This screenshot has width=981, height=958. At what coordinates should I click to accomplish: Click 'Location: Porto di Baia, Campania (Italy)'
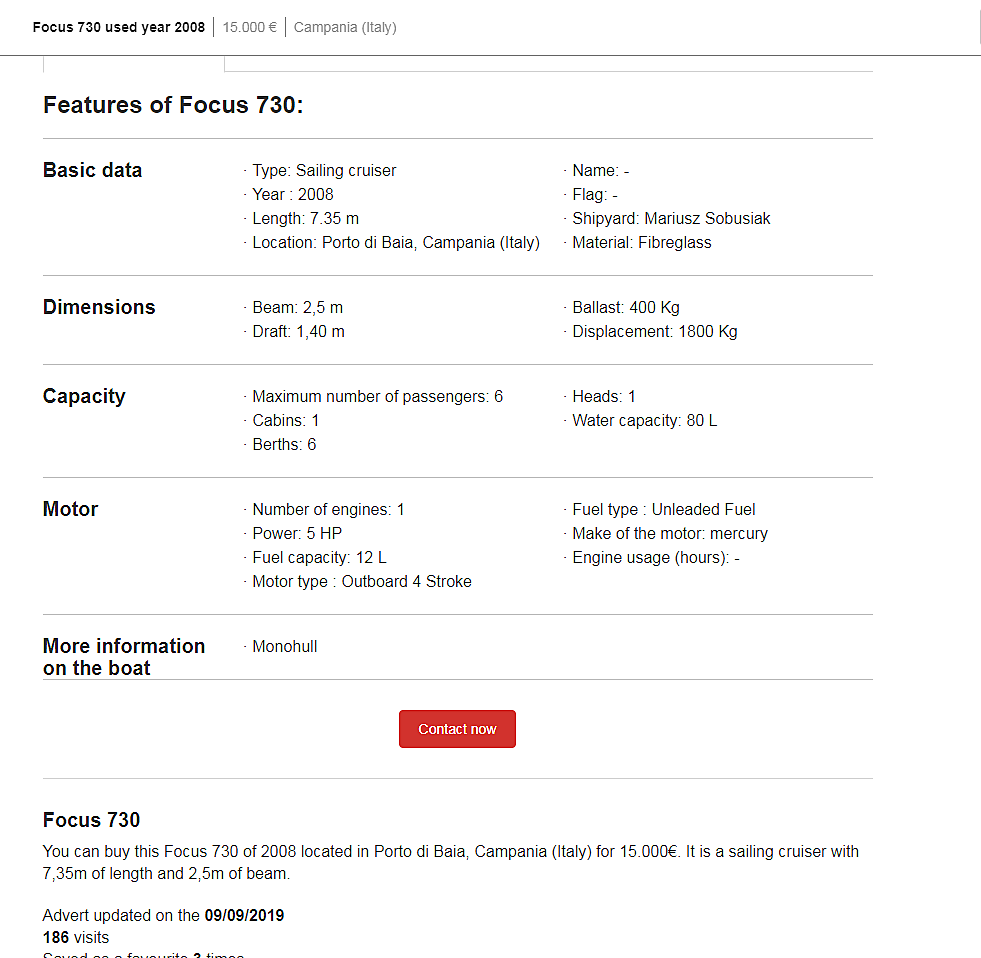click(x=396, y=243)
